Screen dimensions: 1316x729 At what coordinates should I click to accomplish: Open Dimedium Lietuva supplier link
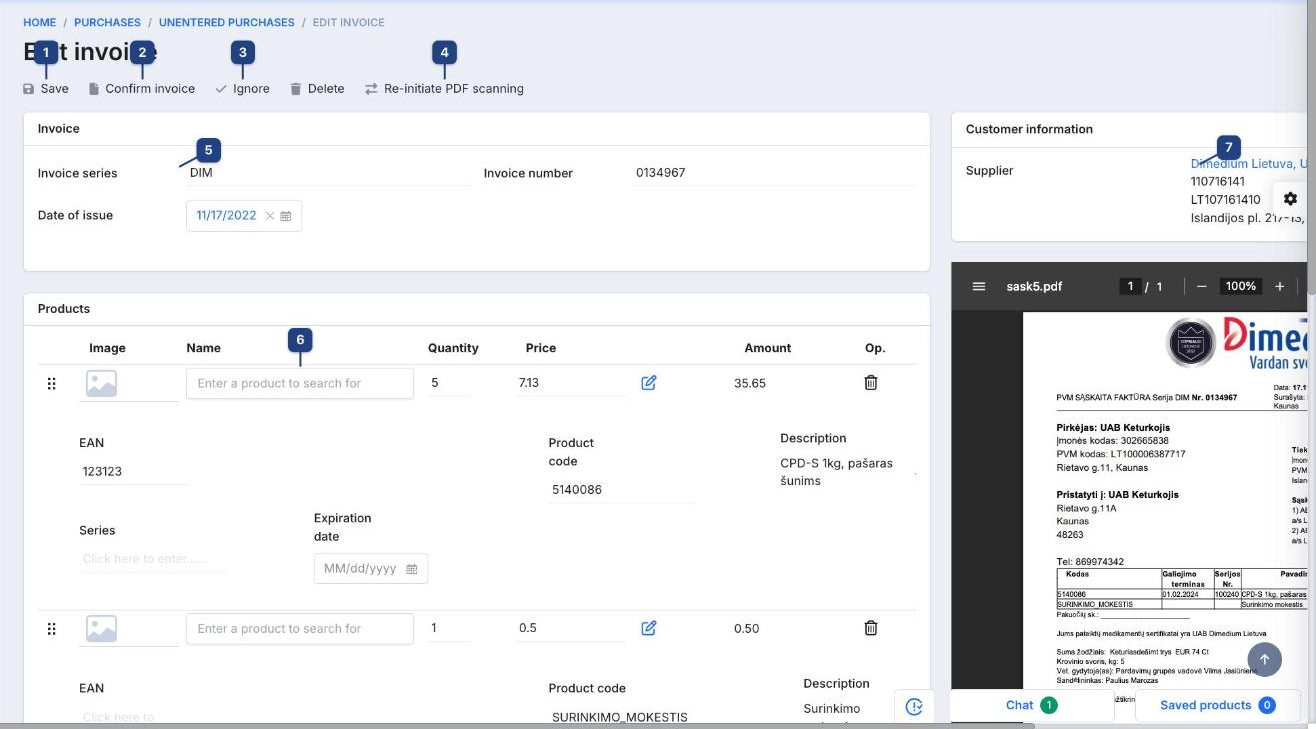pos(1249,164)
